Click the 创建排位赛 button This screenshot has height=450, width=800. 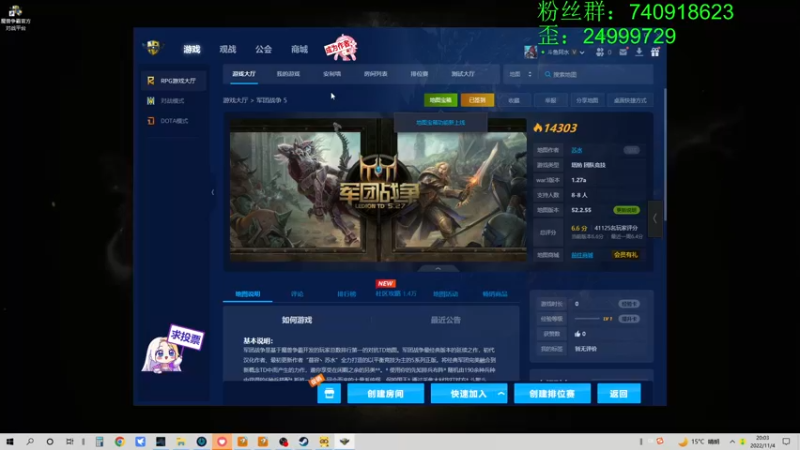tap(552, 393)
